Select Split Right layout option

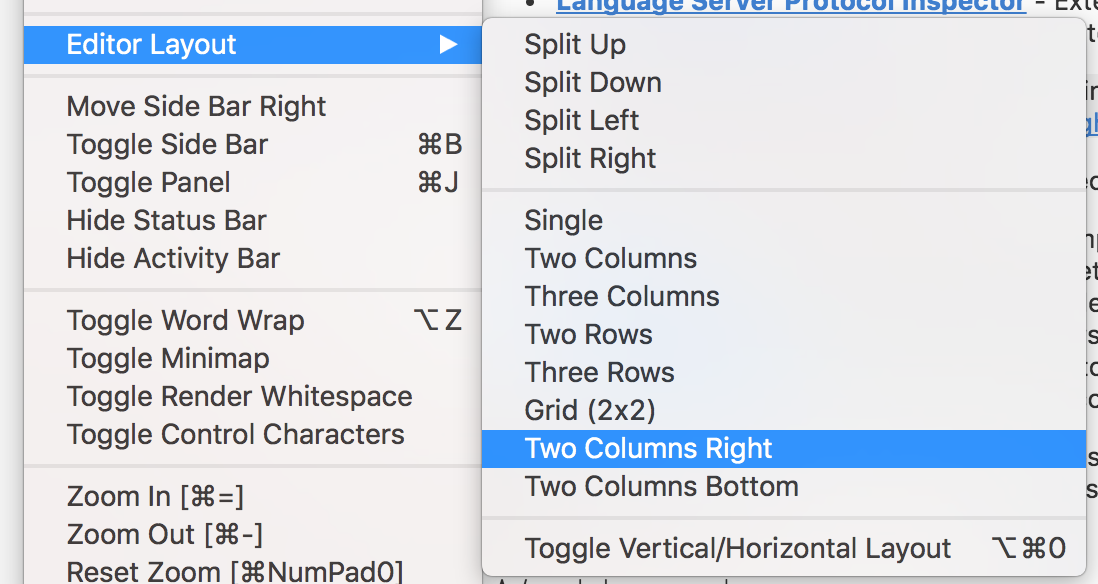click(x=590, y=158)
